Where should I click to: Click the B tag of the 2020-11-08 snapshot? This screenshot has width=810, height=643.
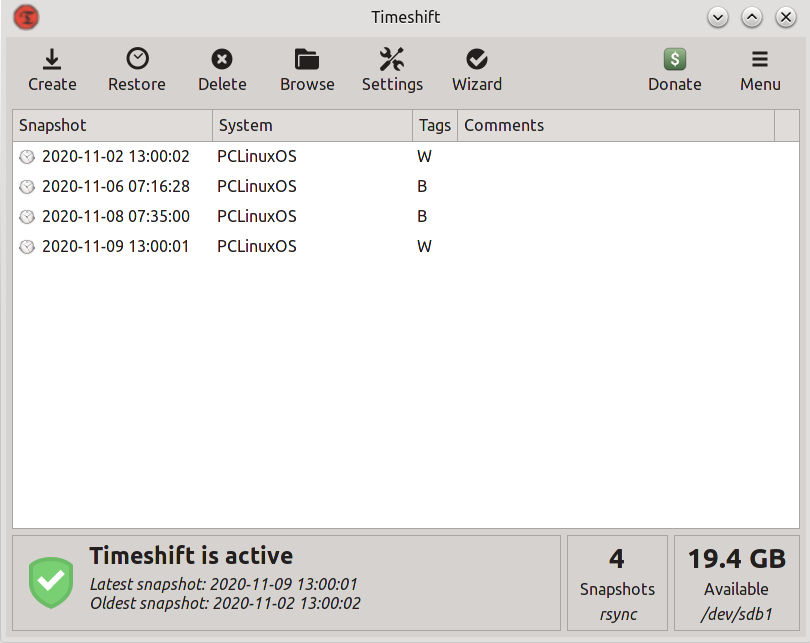pyautogui.click(x=422, y=216)
